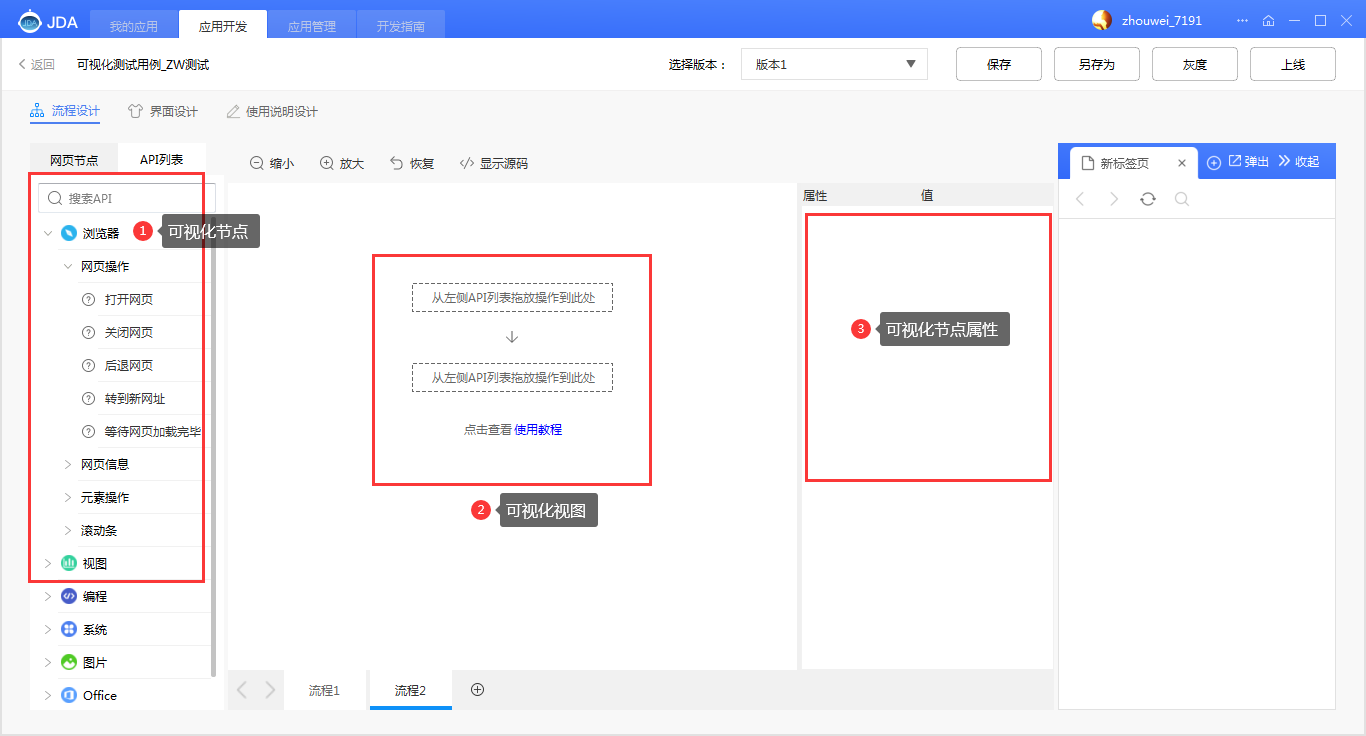Click the user avatar icon
1366x736 pixels.
pyautogui.click(x=1102, y=20)
